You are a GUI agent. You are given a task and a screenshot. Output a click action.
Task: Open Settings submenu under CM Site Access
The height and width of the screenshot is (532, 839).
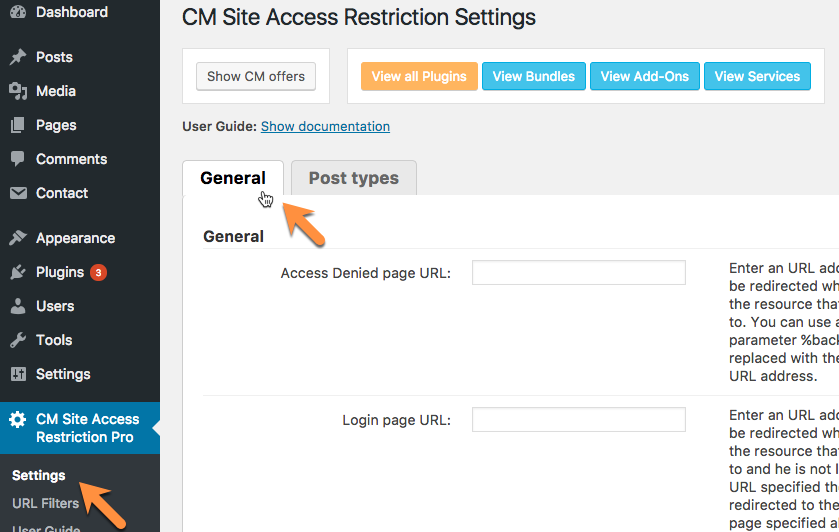39,475
